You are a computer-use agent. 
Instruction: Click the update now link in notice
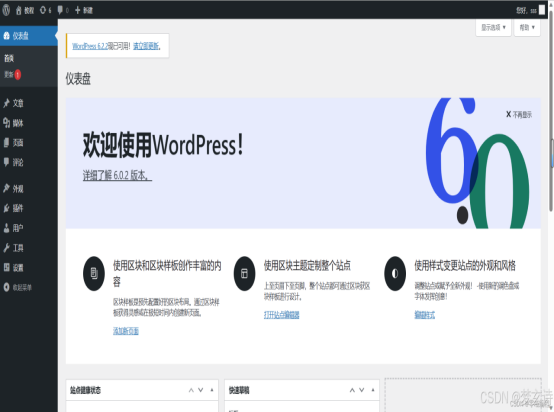point(146,46)
